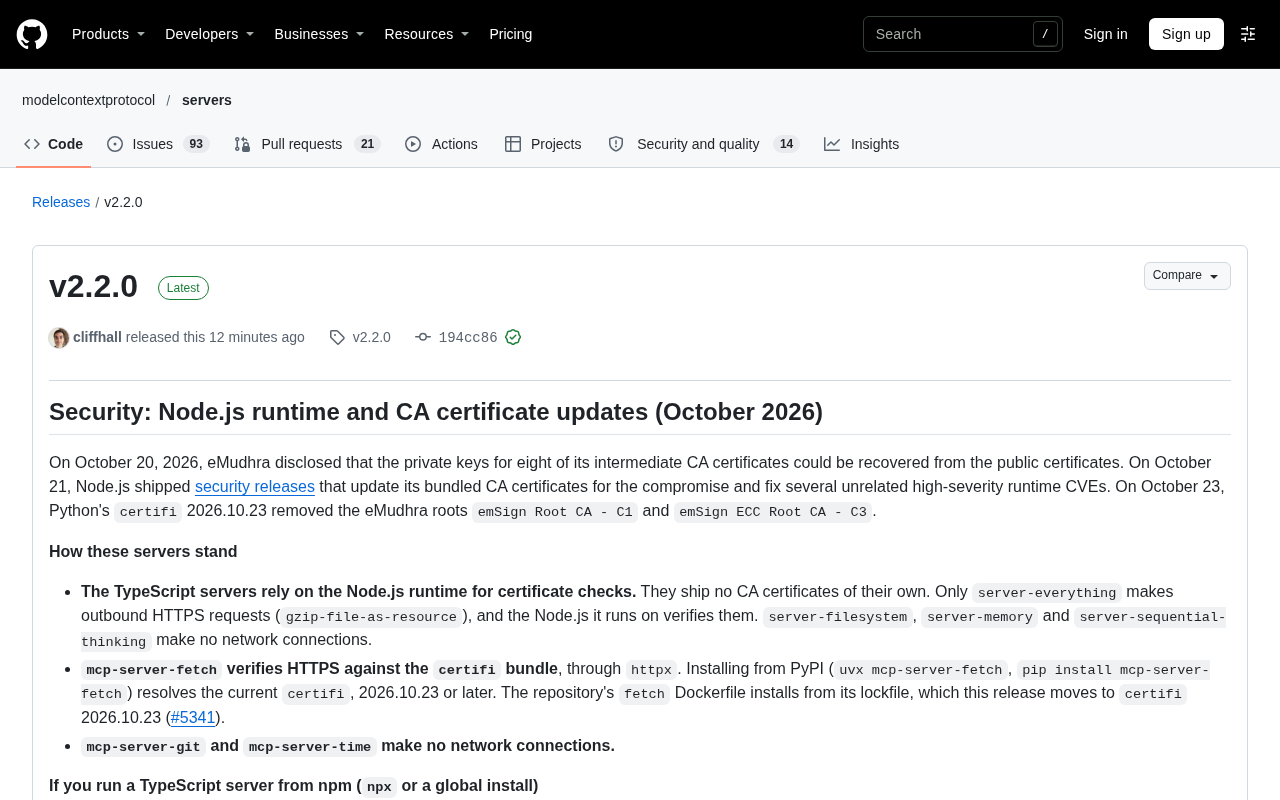The image size is (1280, 800).
Task: Click the Sign in link
Action: pos(1106,34)
